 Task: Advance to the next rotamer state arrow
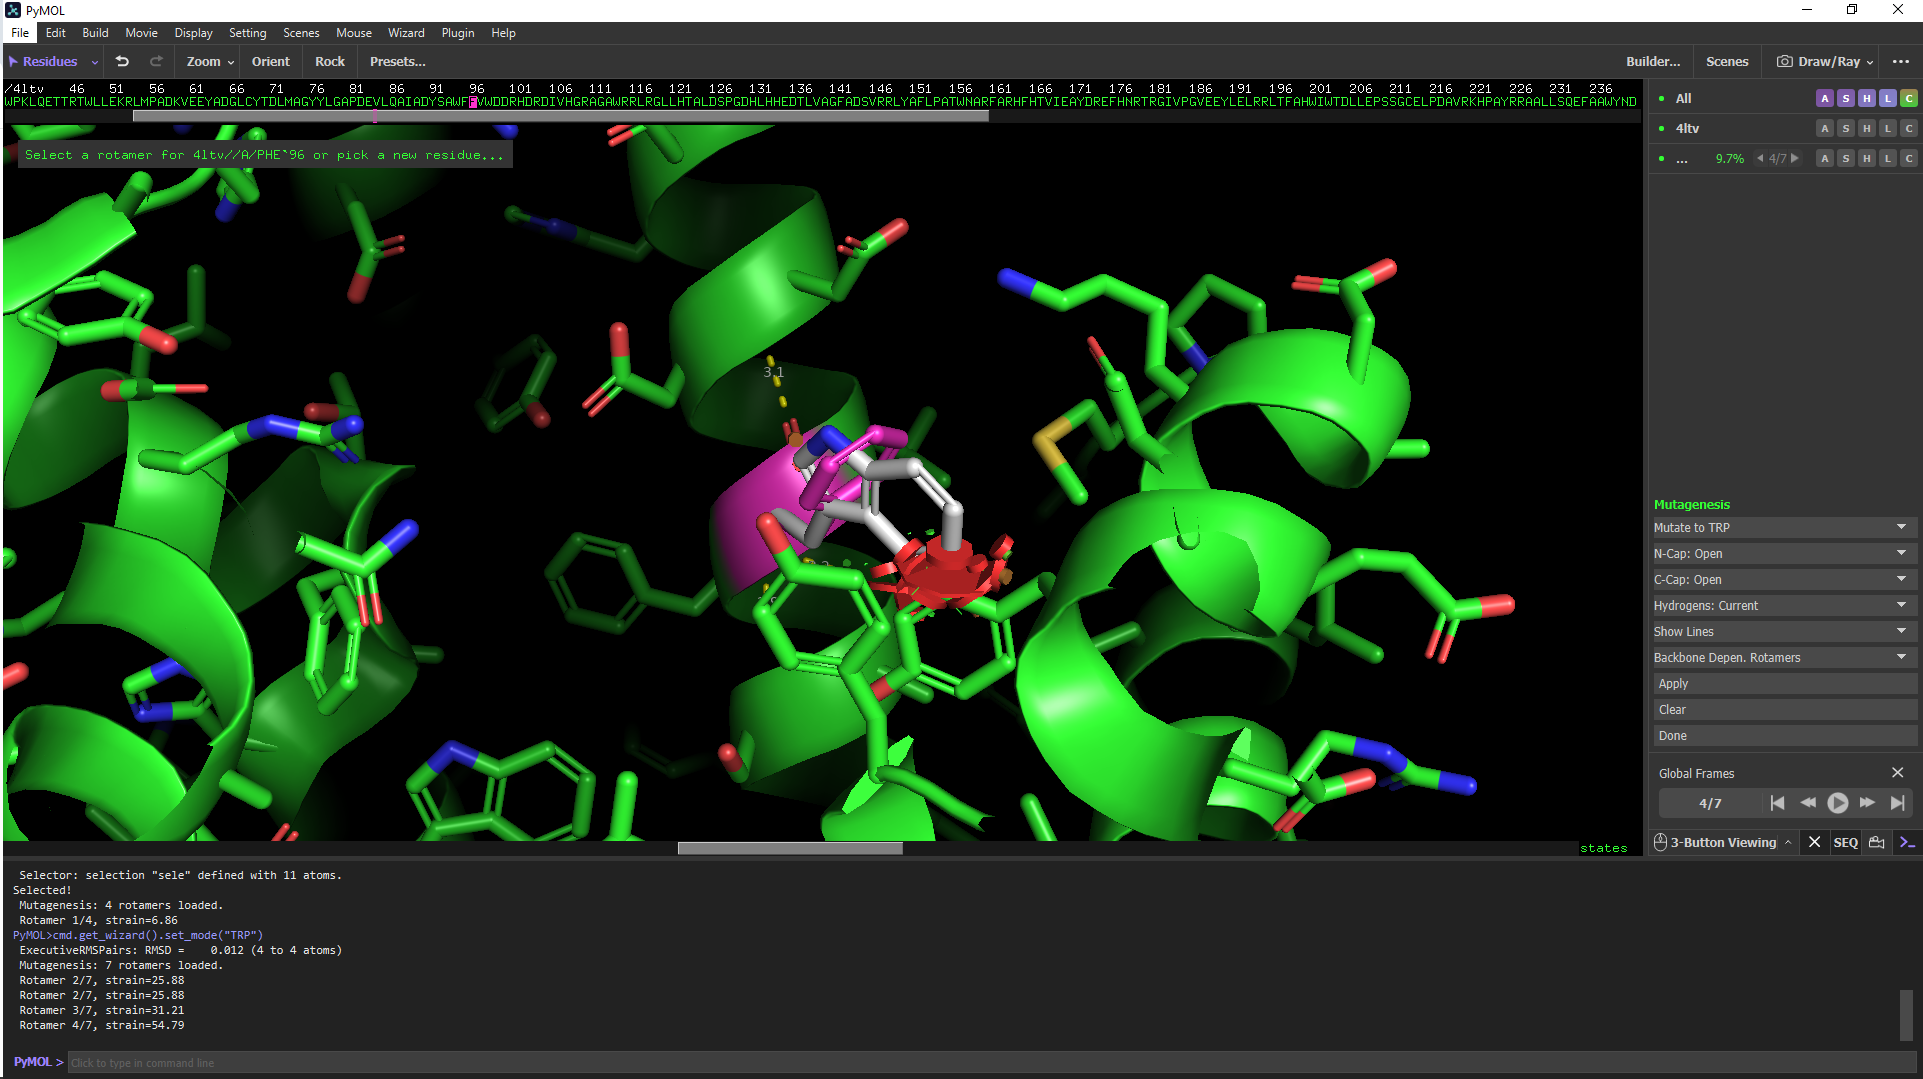tap(1795, 158)
